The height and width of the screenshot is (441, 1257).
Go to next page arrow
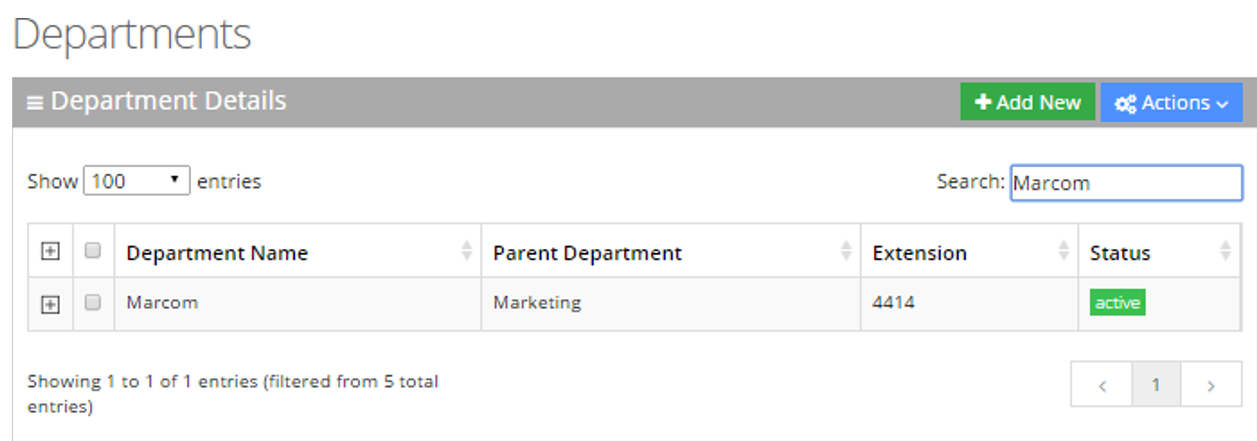point(1211,385)
